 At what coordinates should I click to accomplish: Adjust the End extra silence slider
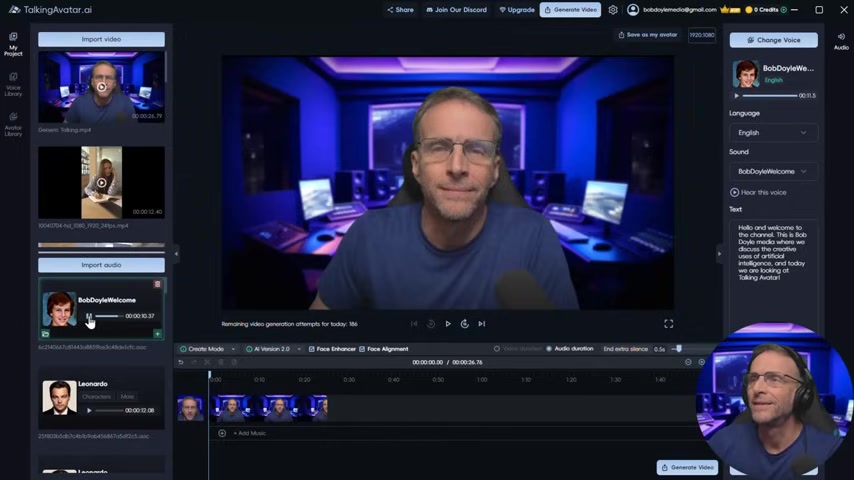tap(679, 349)
